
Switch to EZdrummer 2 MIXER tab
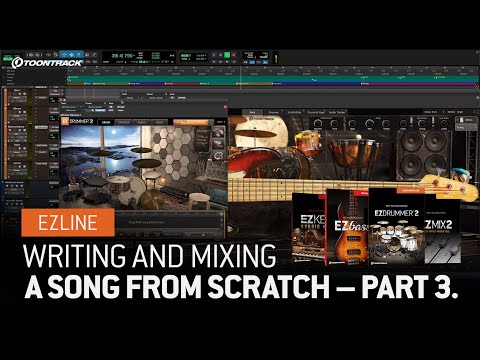160,122
